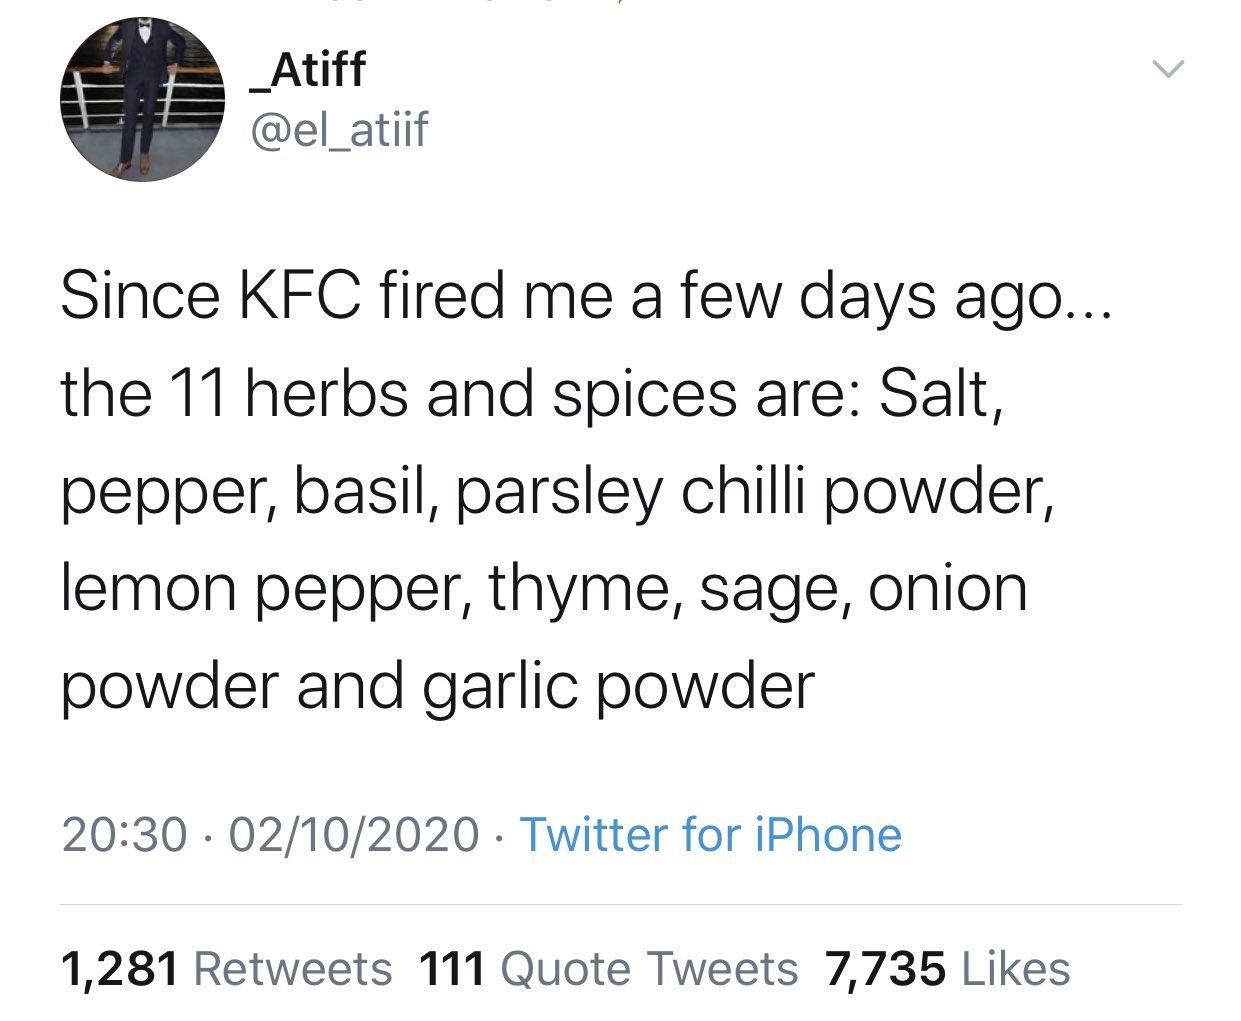Show the Quote Tweets label list
The height and width of the screenshot is (1021, 1241).
tap(647, 968)
